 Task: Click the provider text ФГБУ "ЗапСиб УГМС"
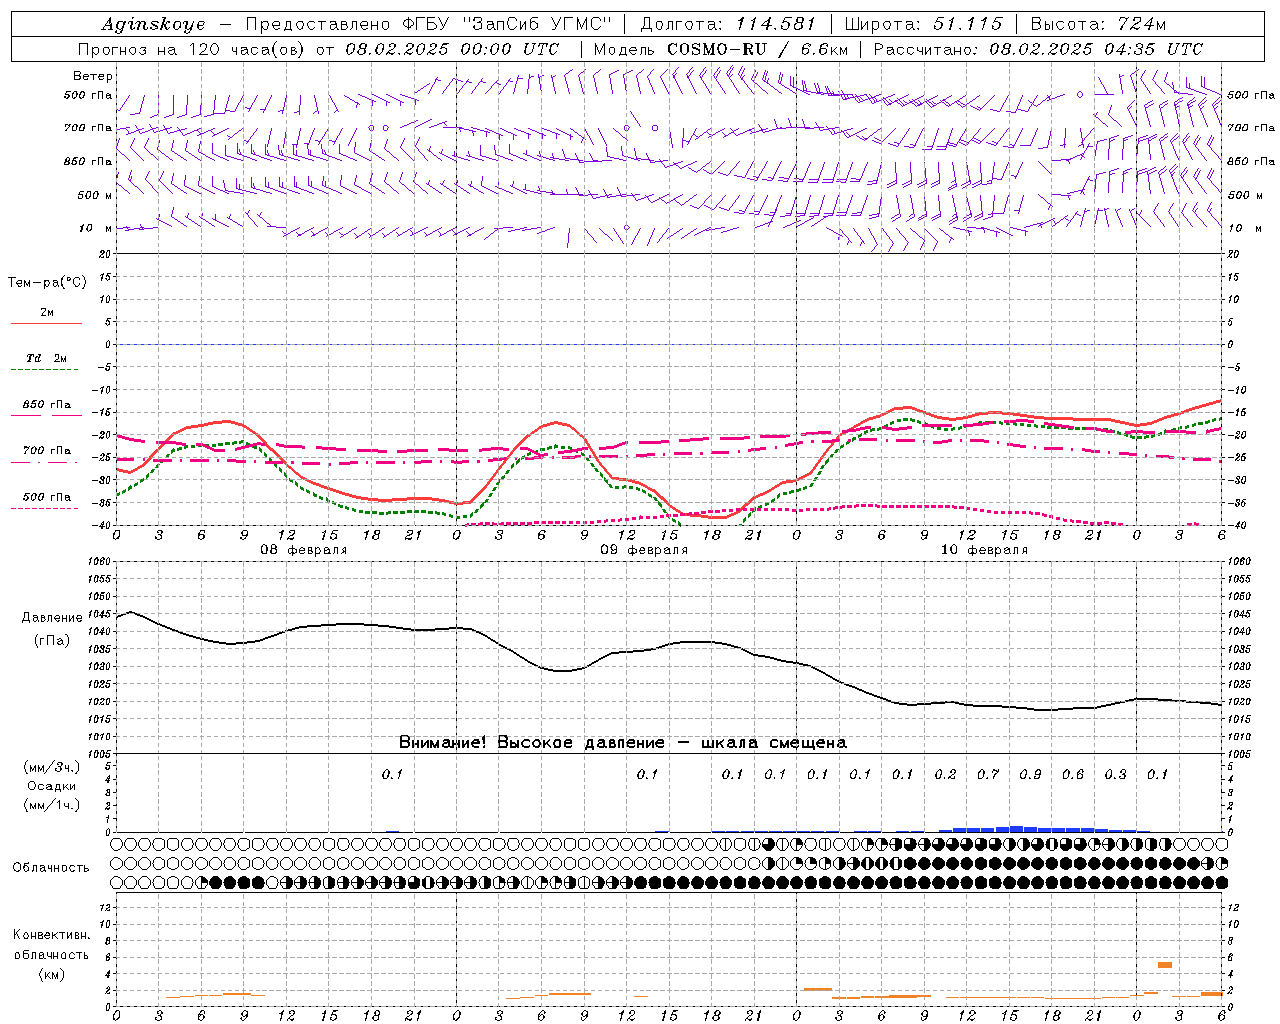506,24
